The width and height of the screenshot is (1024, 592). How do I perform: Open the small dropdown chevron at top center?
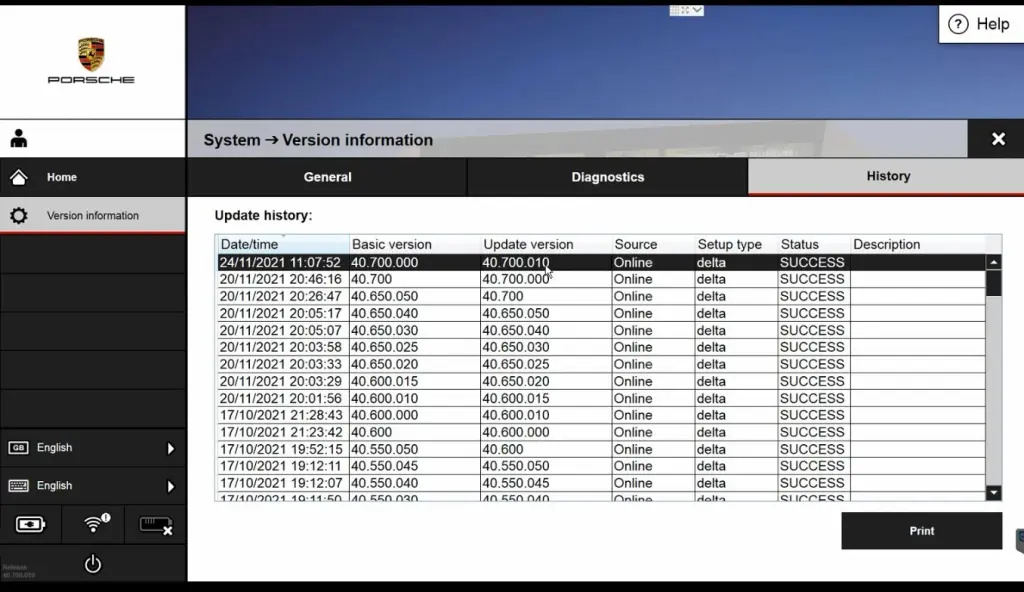pos(697,10)
